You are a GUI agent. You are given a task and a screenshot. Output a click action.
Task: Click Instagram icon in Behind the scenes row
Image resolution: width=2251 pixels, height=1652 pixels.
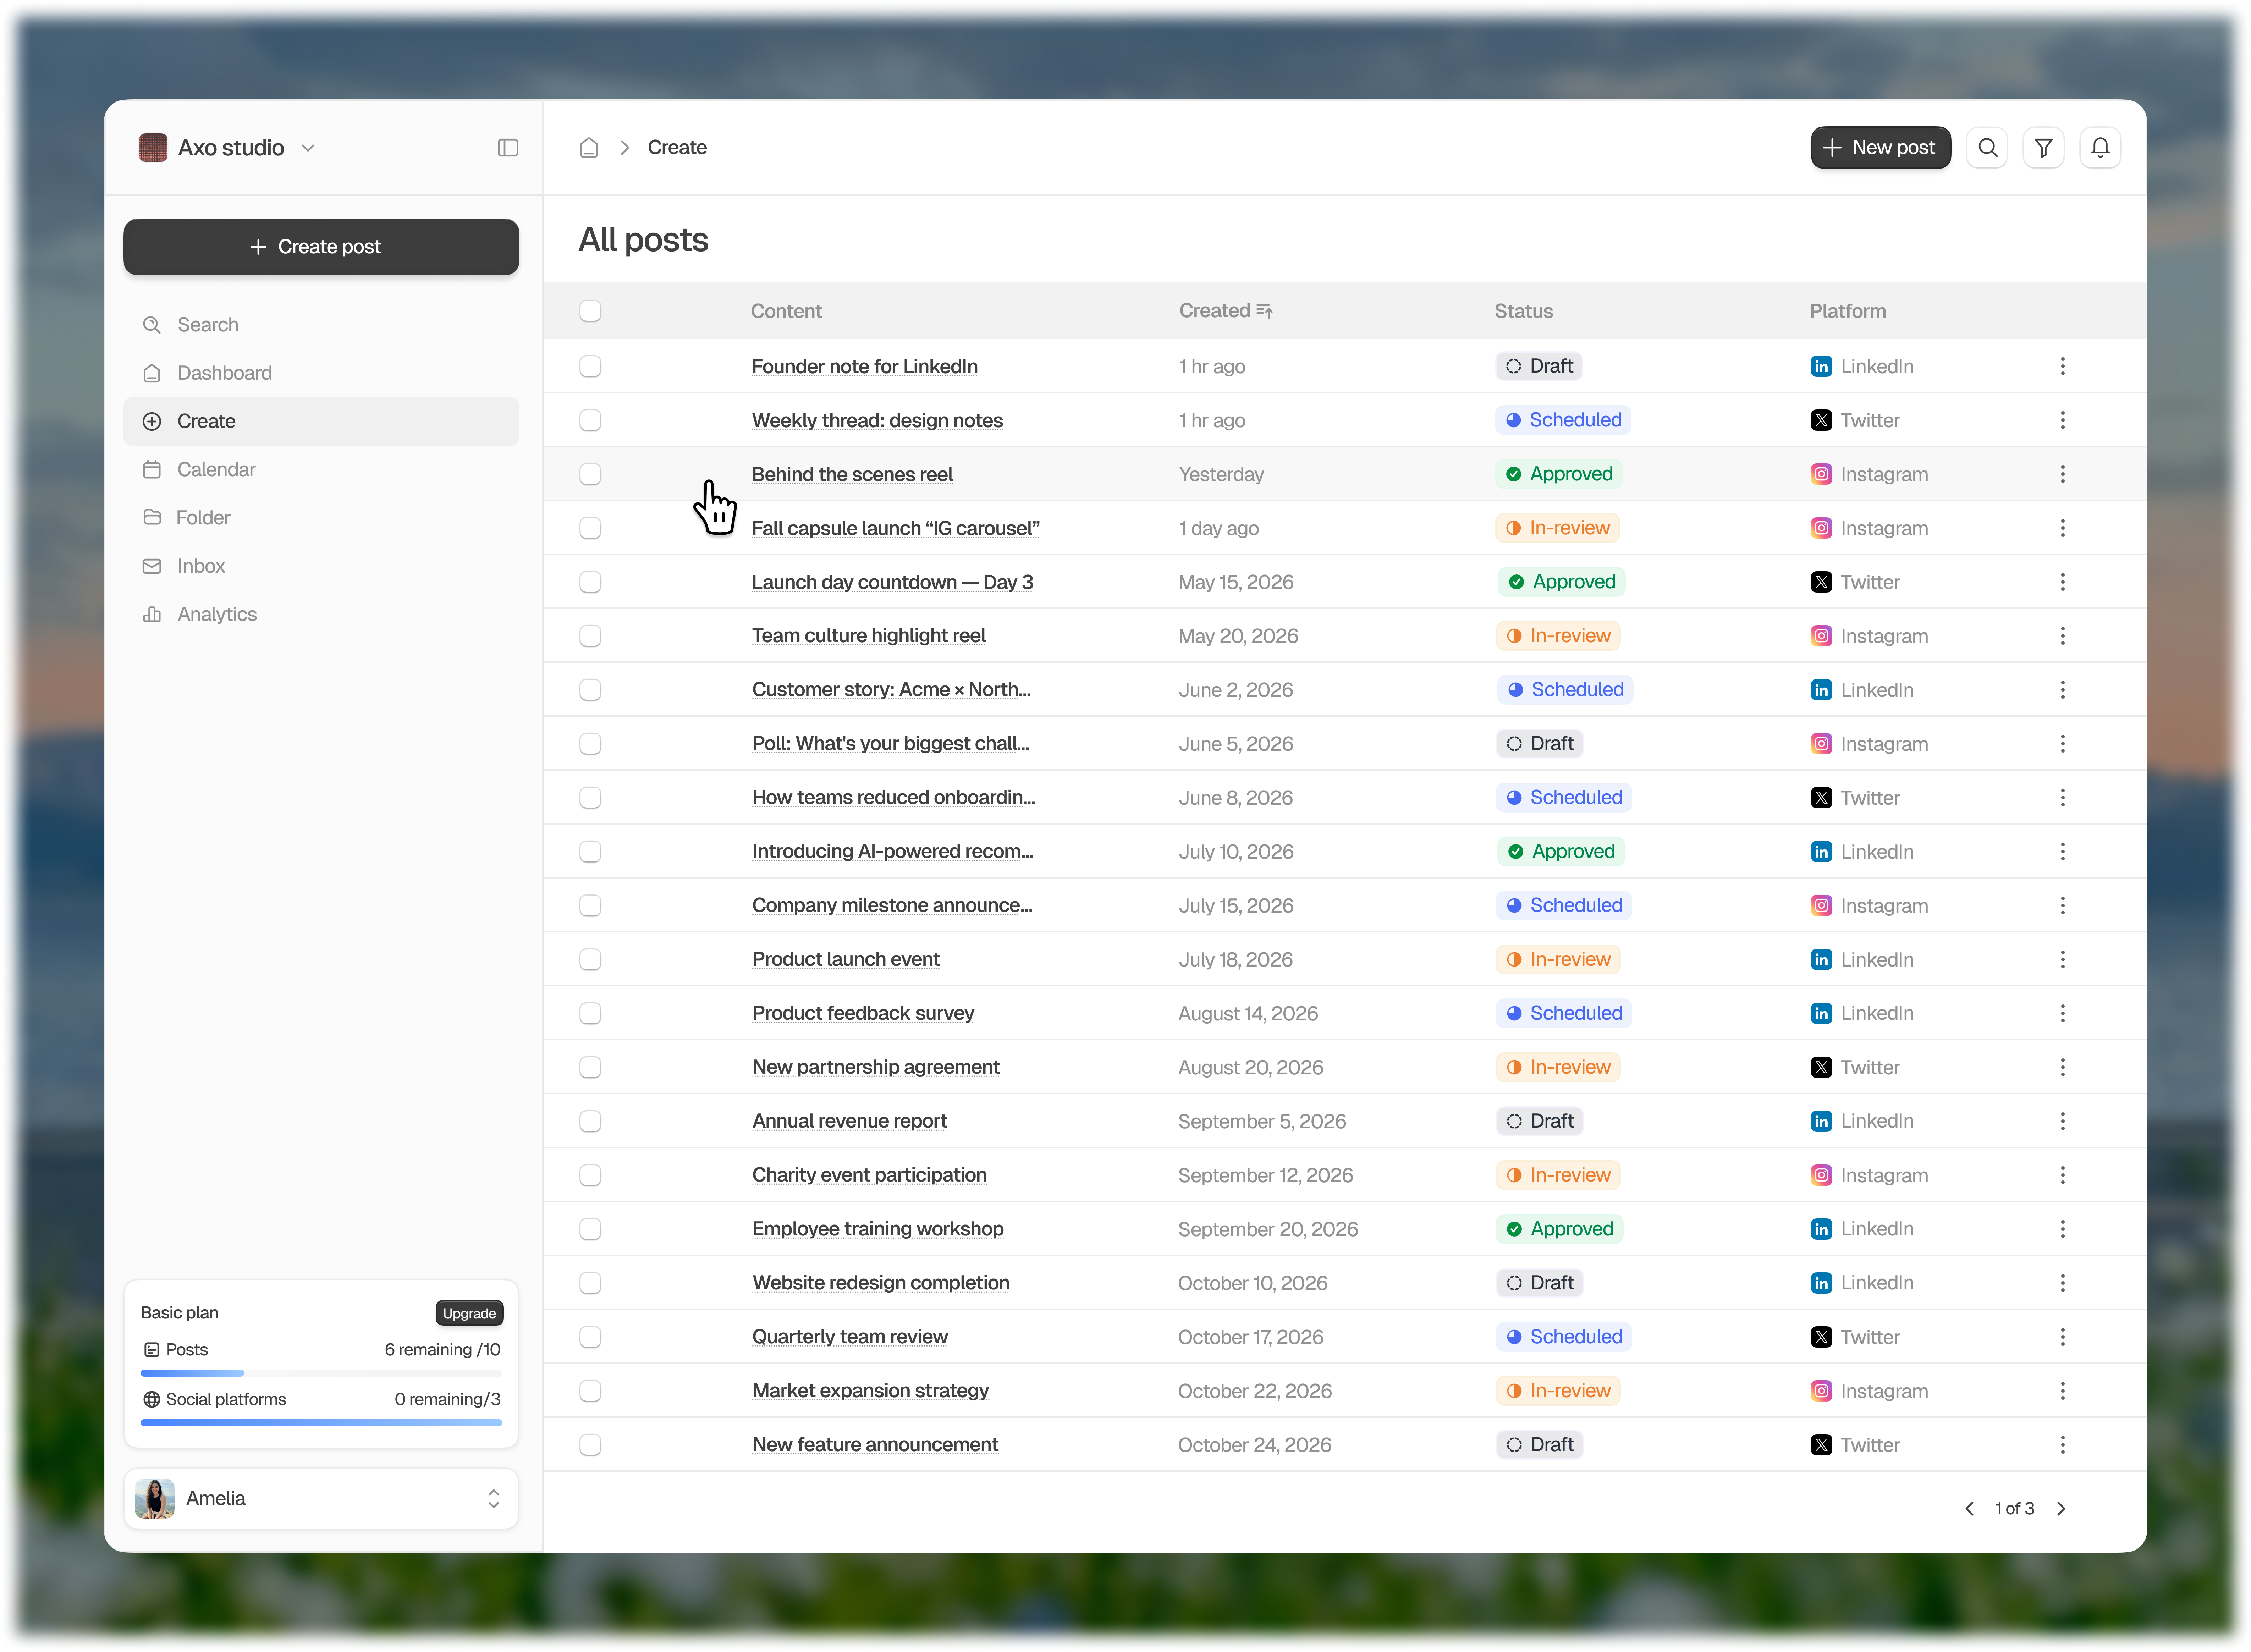click(1821, 474)
